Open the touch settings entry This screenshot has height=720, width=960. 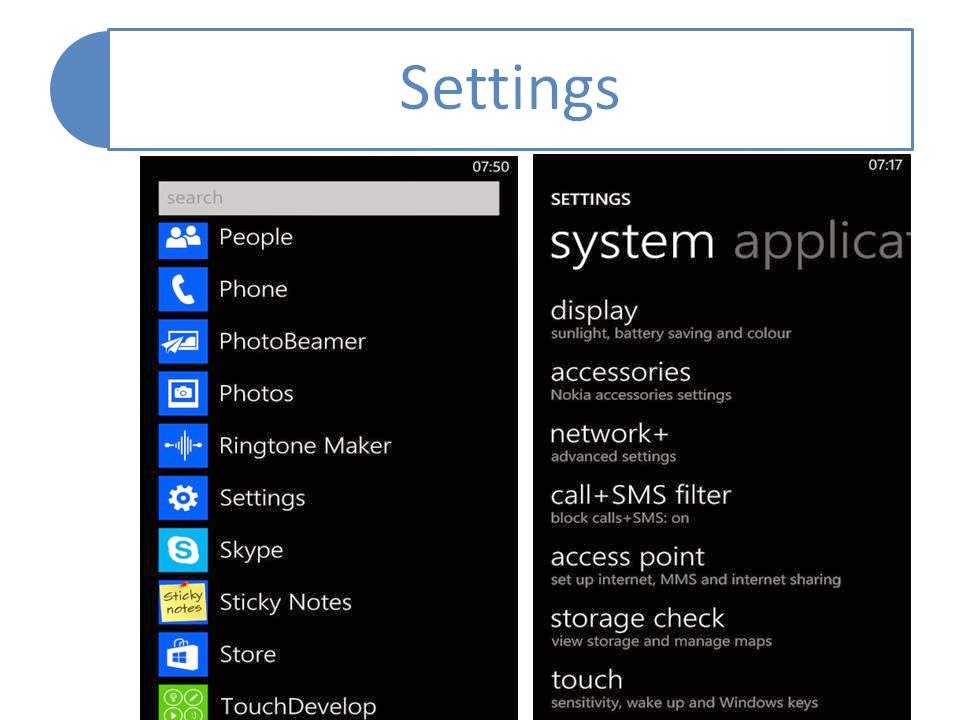point(684,689)
